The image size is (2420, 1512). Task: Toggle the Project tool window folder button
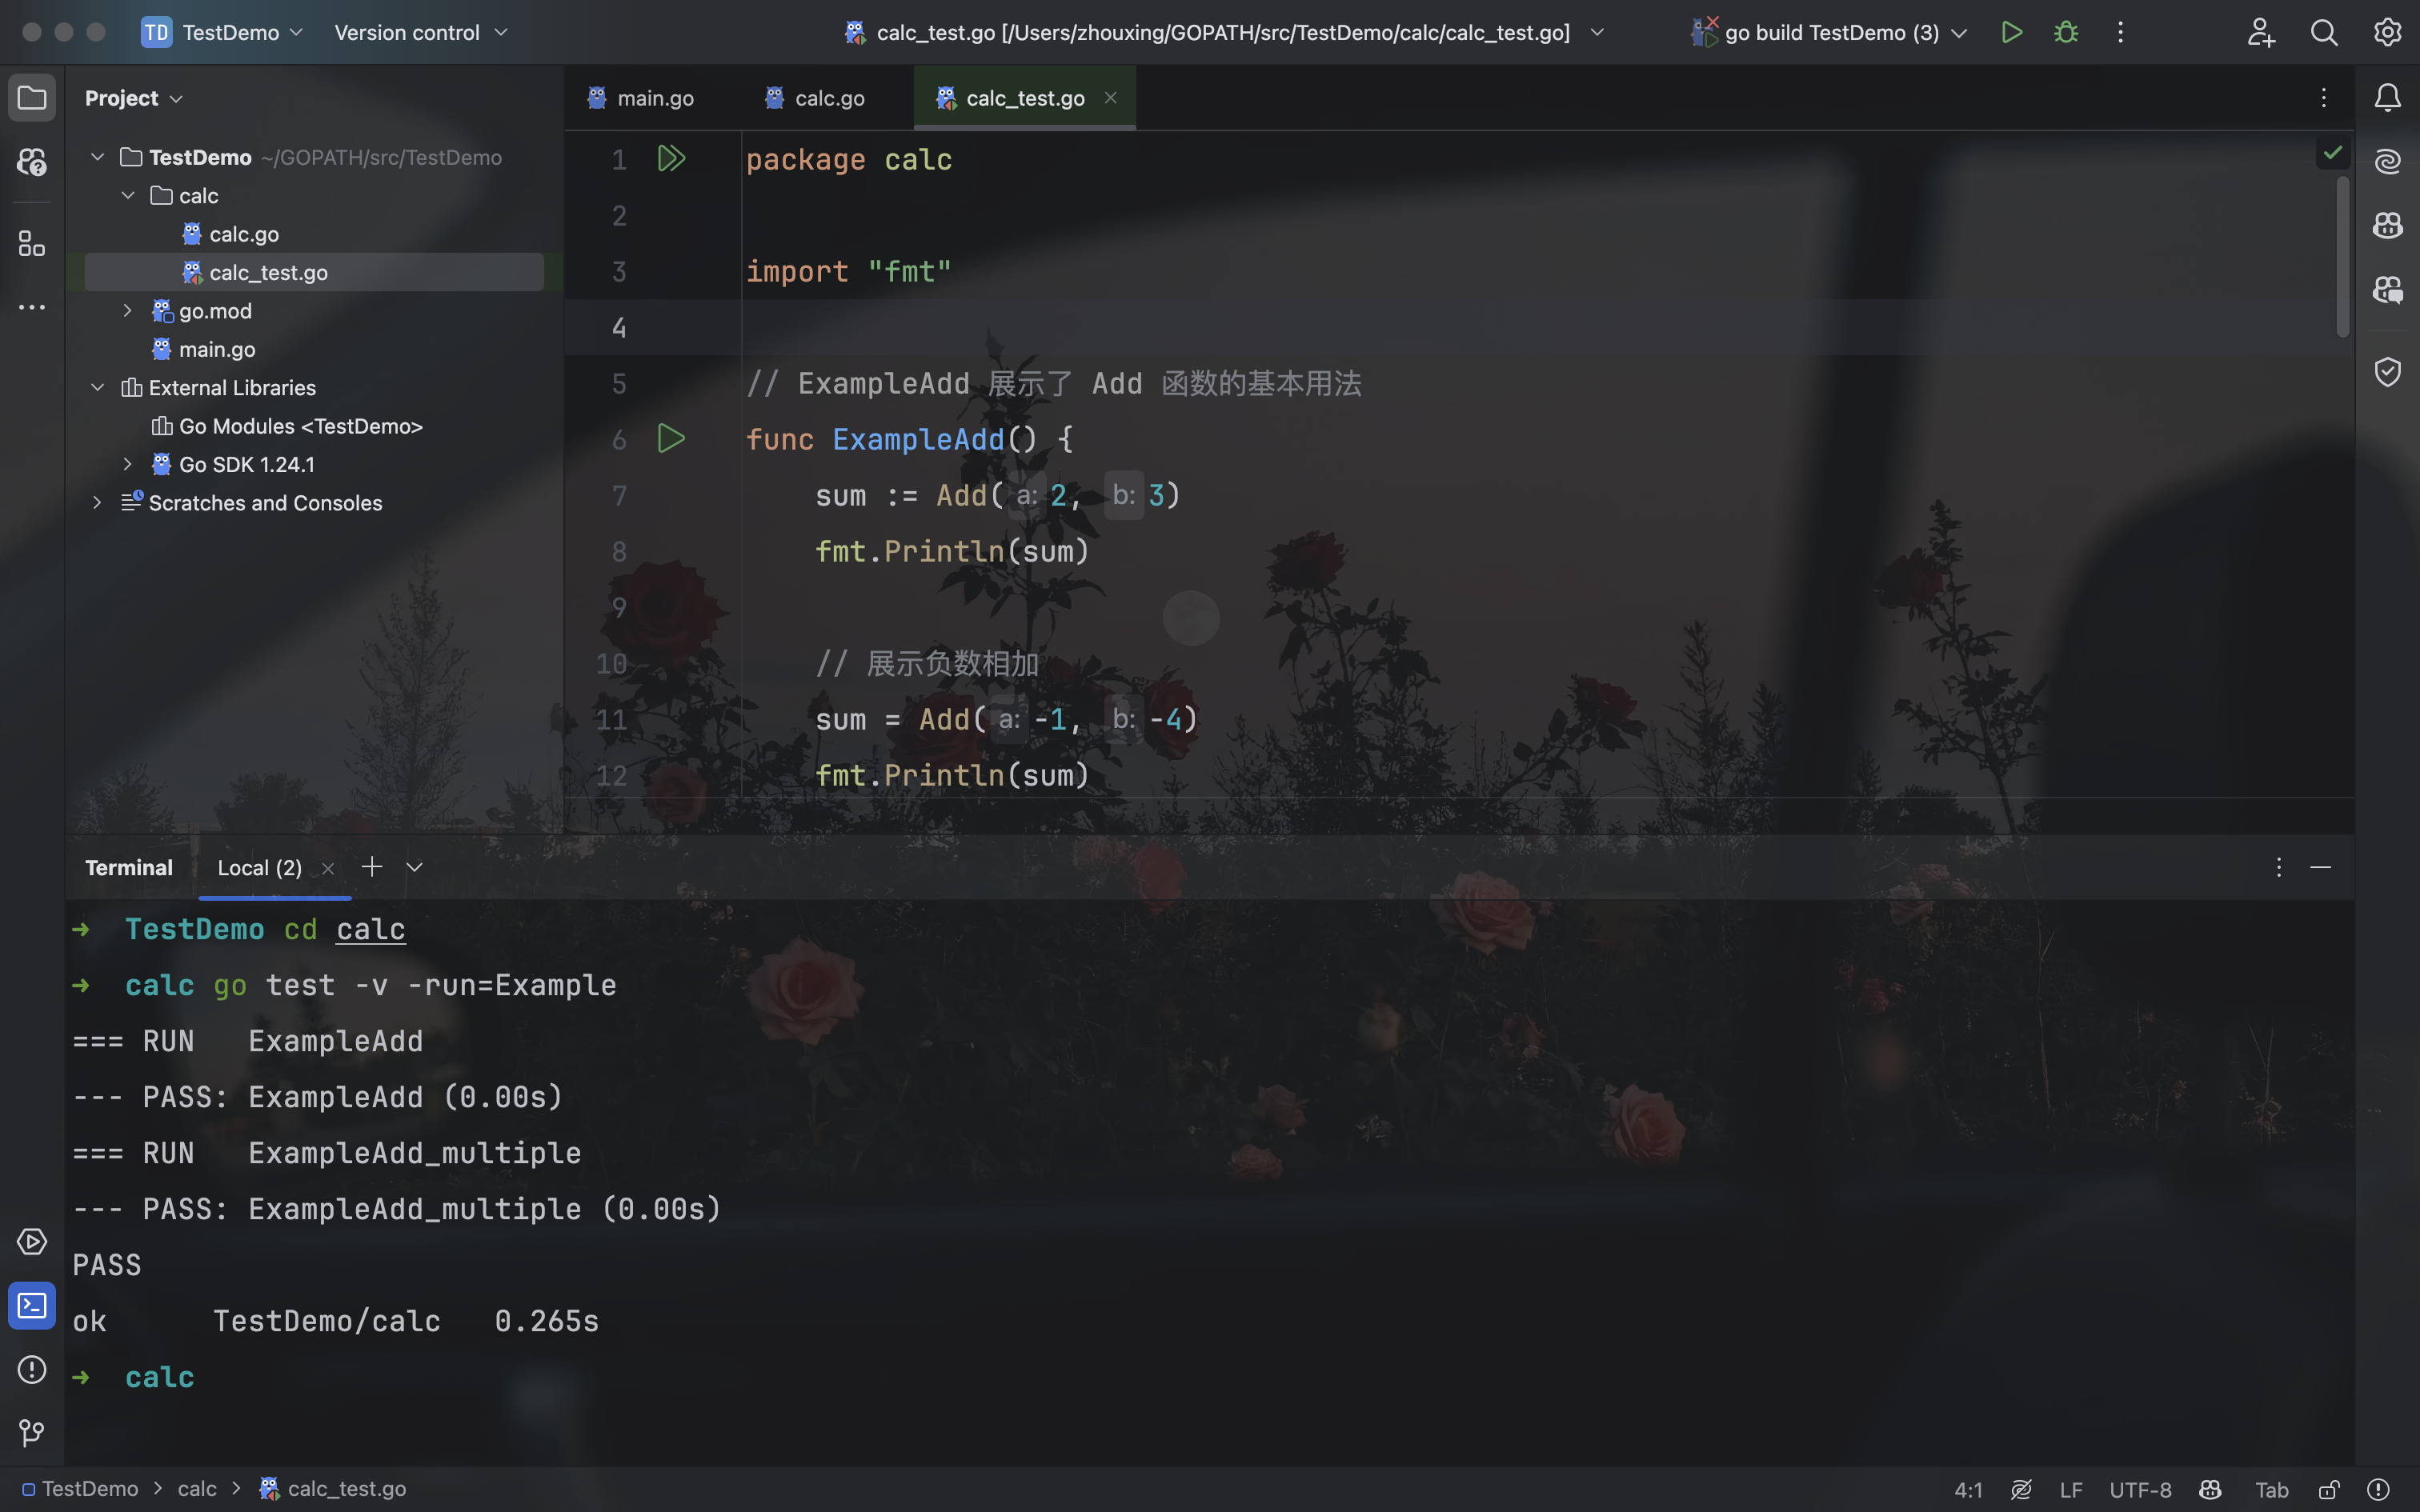[x=32, y=97]
